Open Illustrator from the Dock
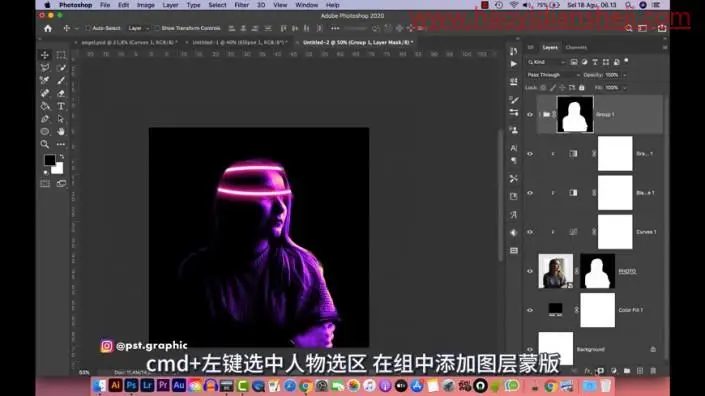Viewport: 705px width, 396px height. tap(116, 385)
